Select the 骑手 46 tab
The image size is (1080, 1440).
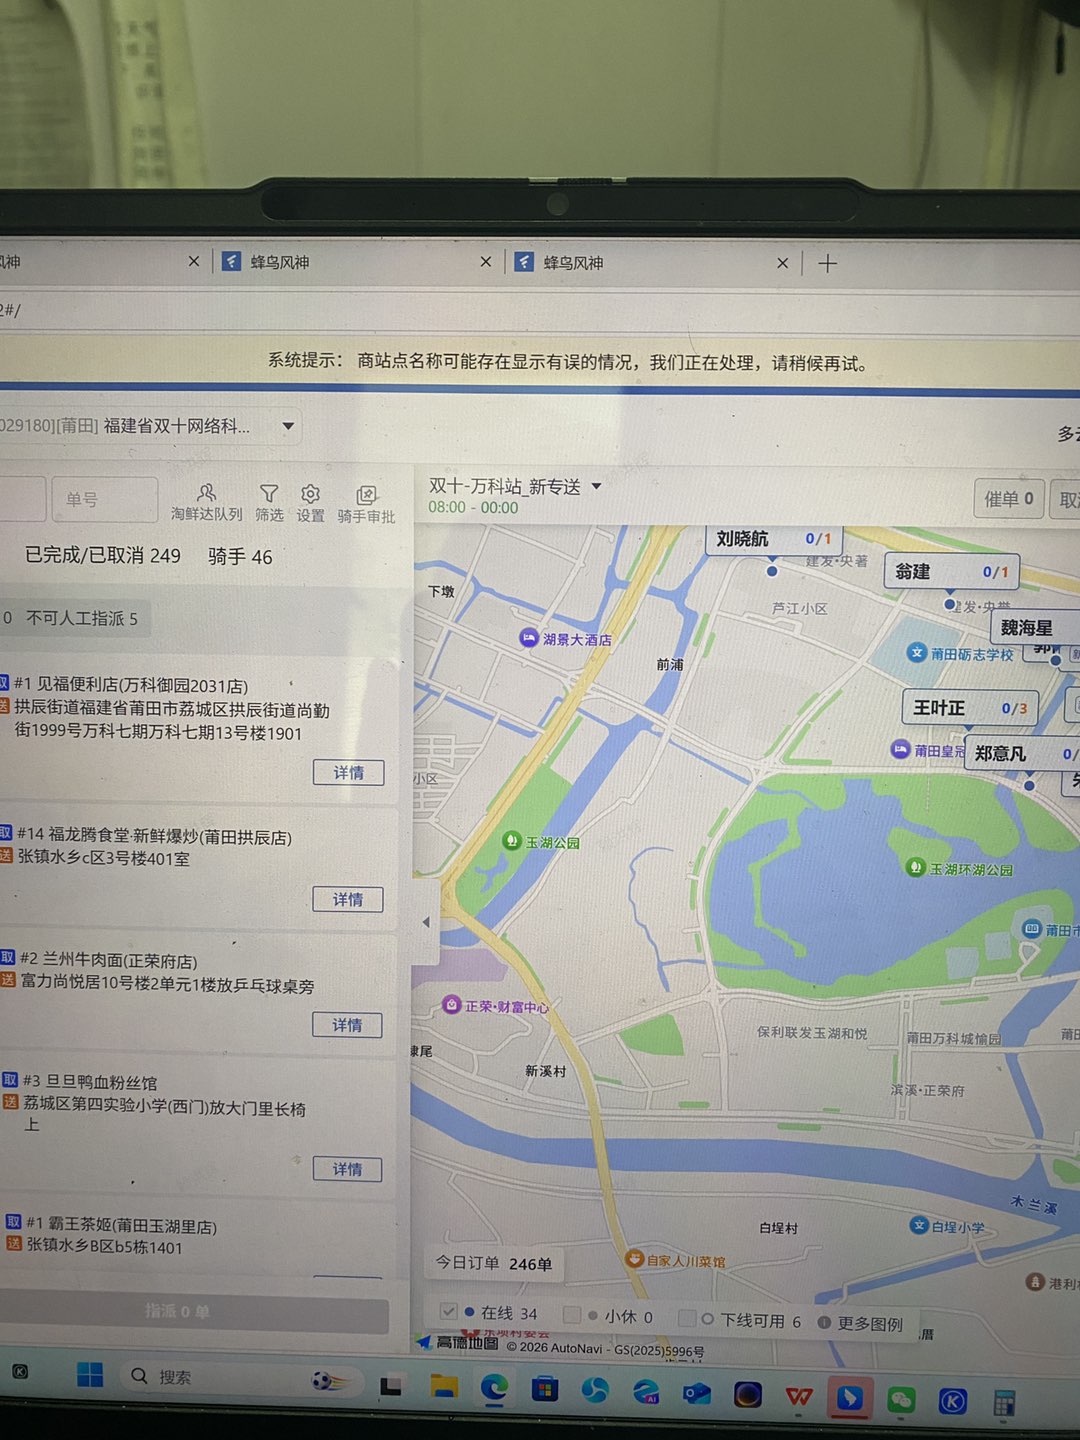tap(240, 556)
